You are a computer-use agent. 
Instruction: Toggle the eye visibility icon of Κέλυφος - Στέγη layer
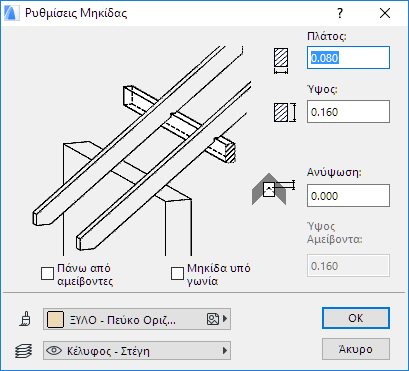(x=54, y=350)
